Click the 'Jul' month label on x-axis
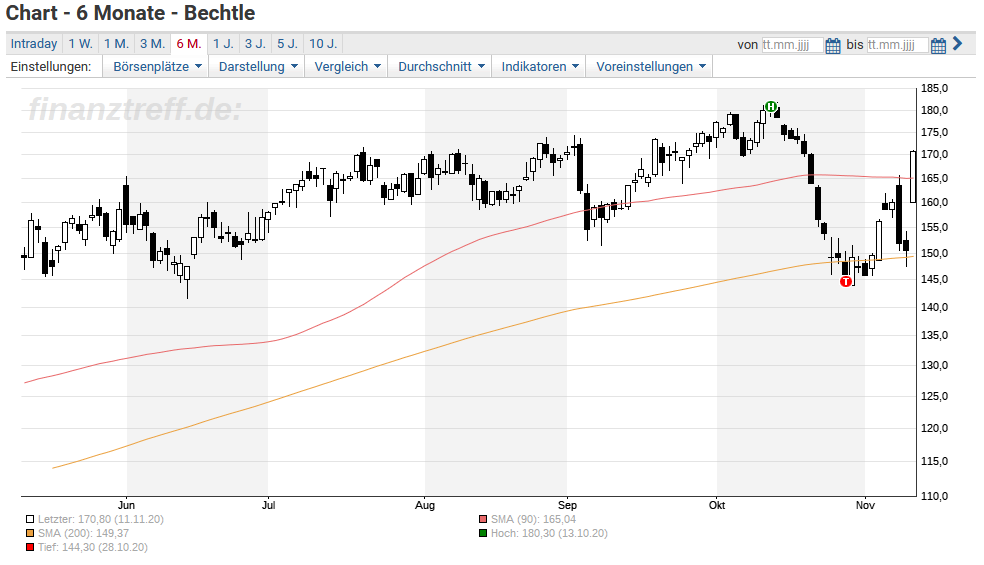984x565 pixels. (269, 505)
